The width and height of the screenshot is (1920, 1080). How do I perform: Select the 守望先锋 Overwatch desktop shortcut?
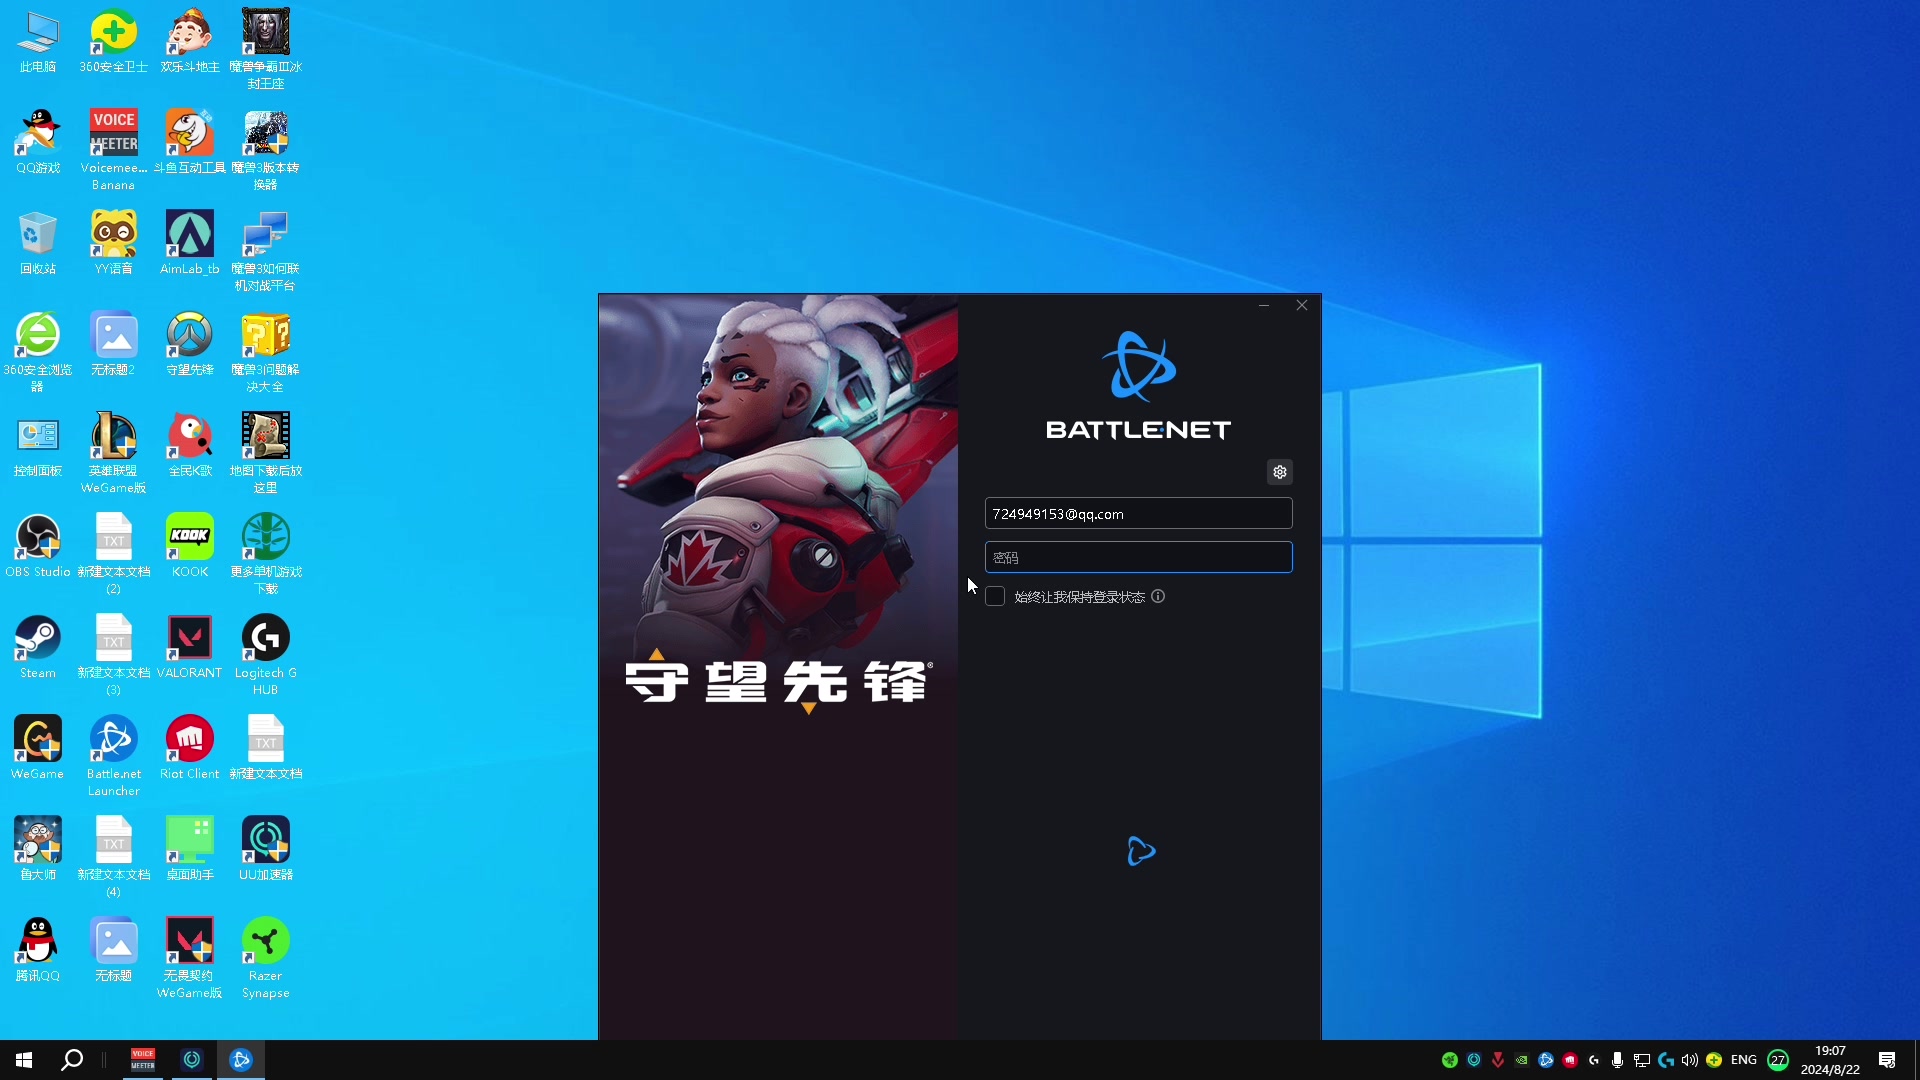click(190, 345)
